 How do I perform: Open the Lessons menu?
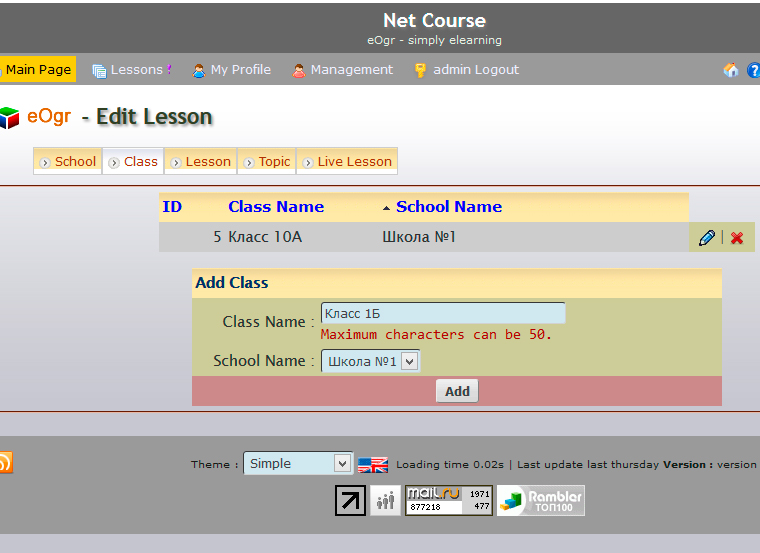[x=132, y=70]
